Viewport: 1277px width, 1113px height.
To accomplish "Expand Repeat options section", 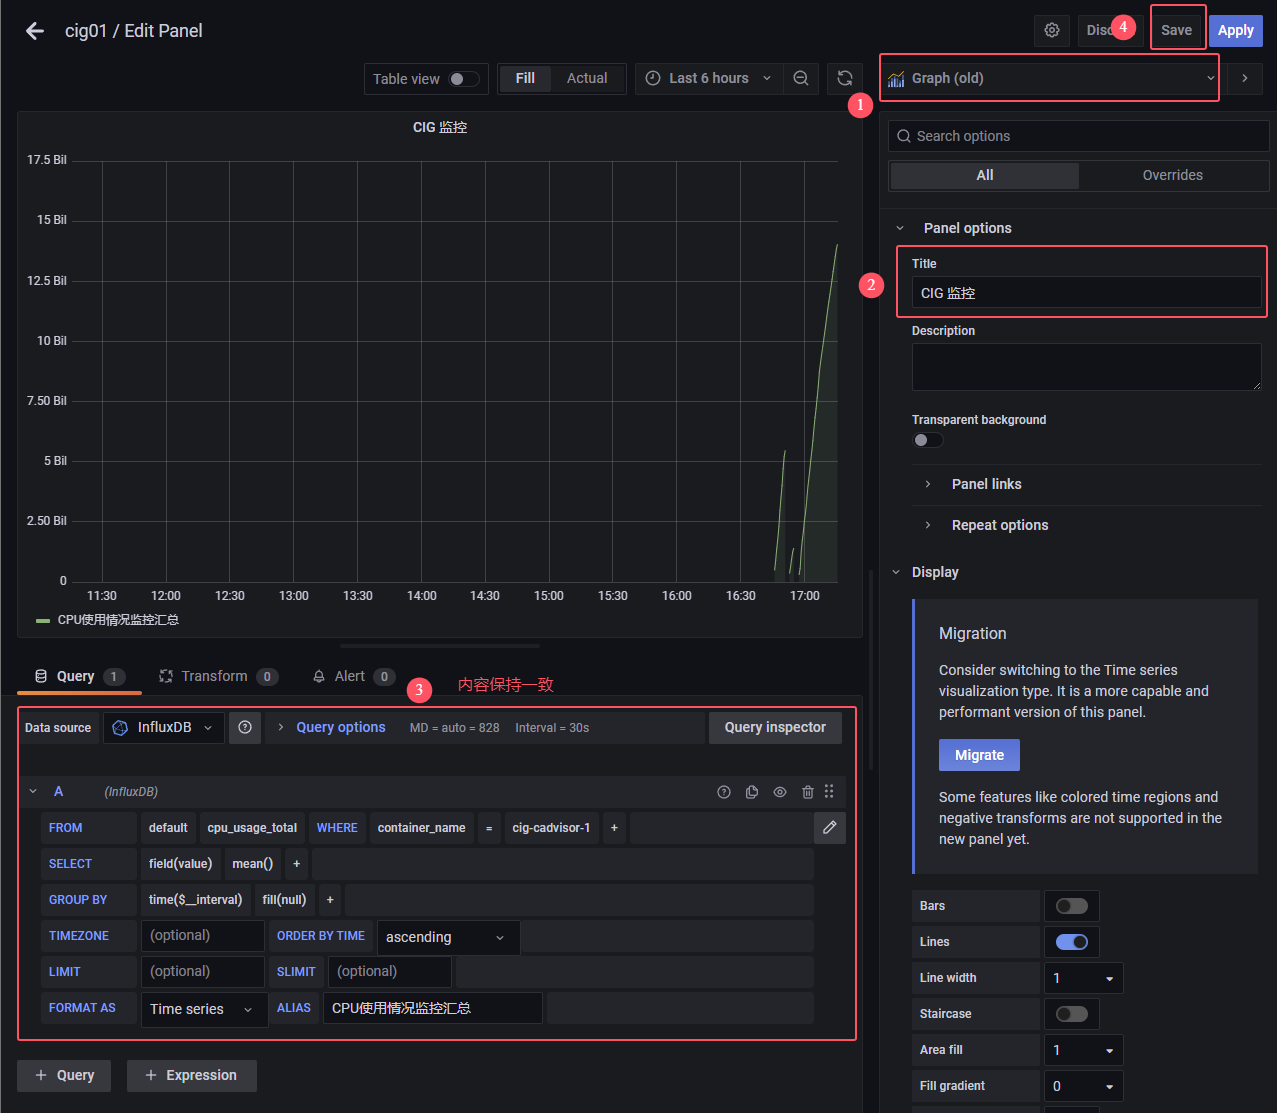I will click(x=1000, y=525).
